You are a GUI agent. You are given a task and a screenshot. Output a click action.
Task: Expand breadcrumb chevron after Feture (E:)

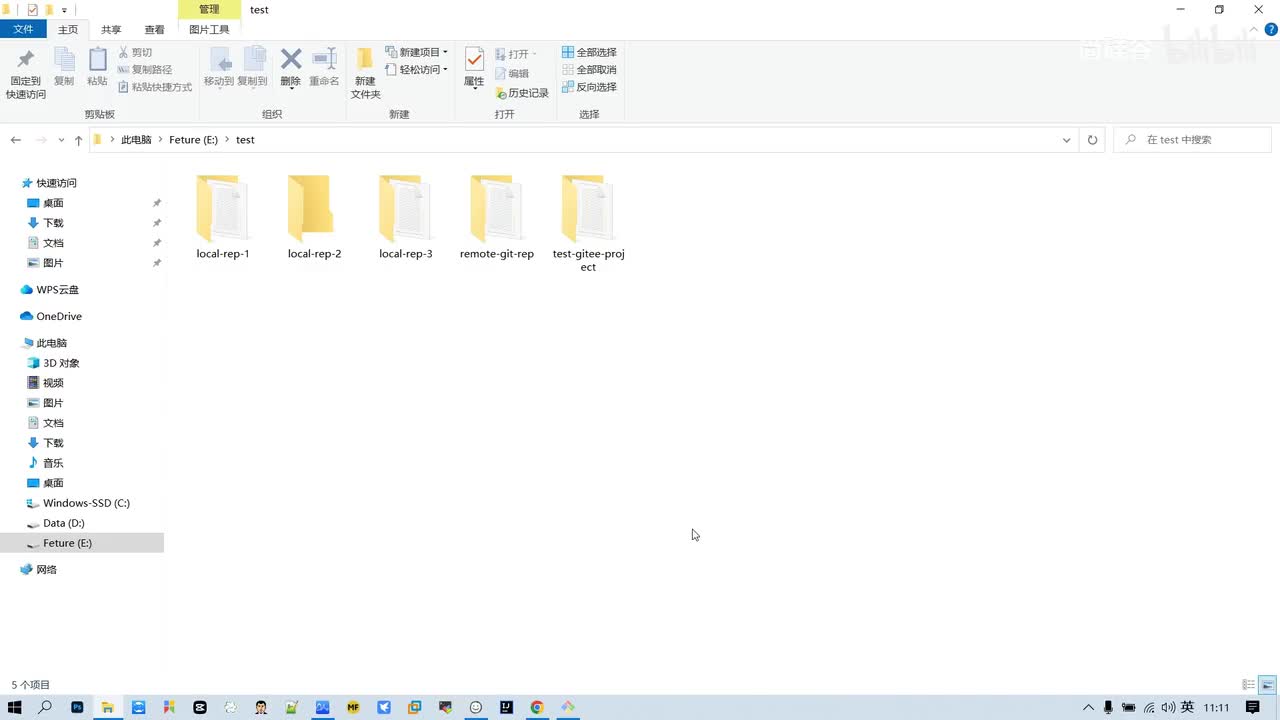point(227,140)
